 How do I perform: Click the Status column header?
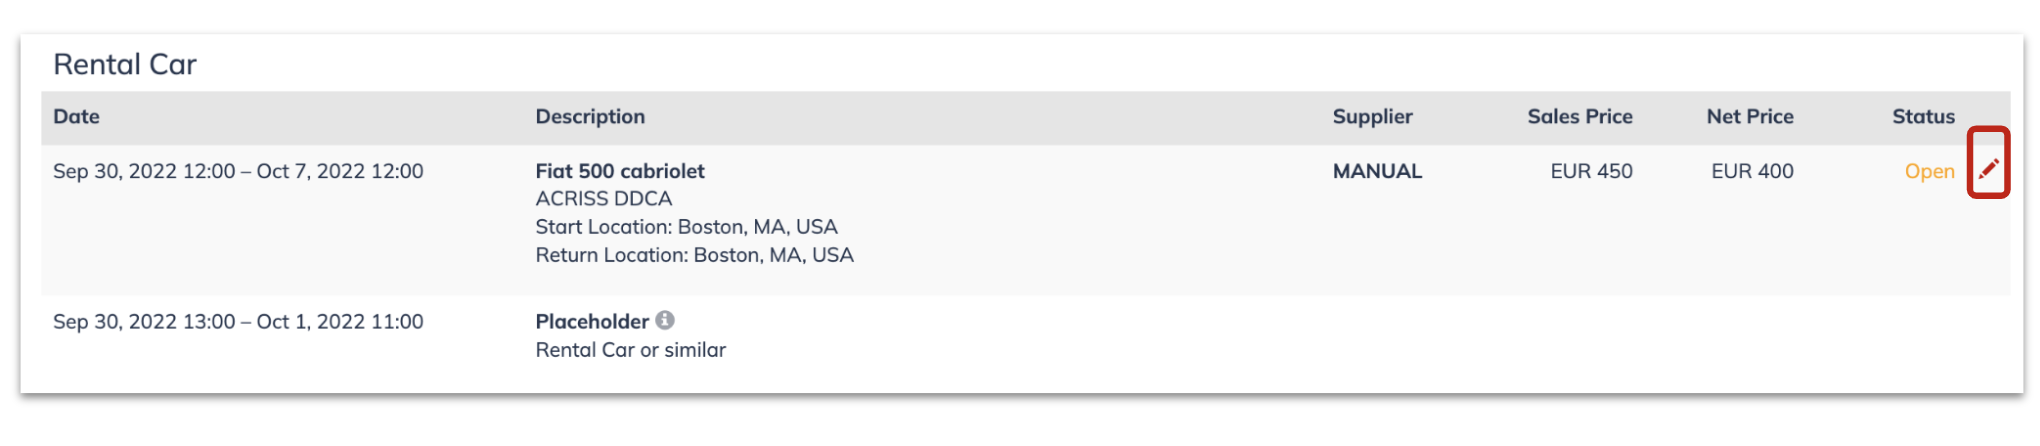click(x=1923, y=116)
